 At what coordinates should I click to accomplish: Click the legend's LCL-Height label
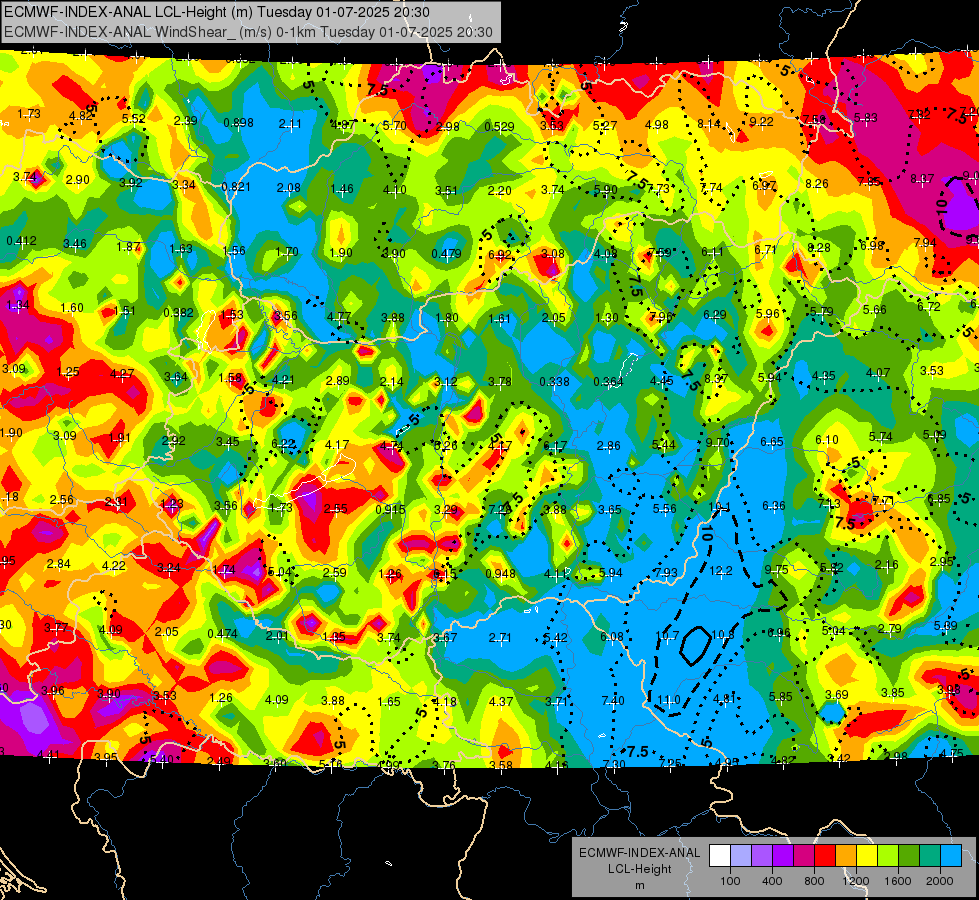point(639,869)
